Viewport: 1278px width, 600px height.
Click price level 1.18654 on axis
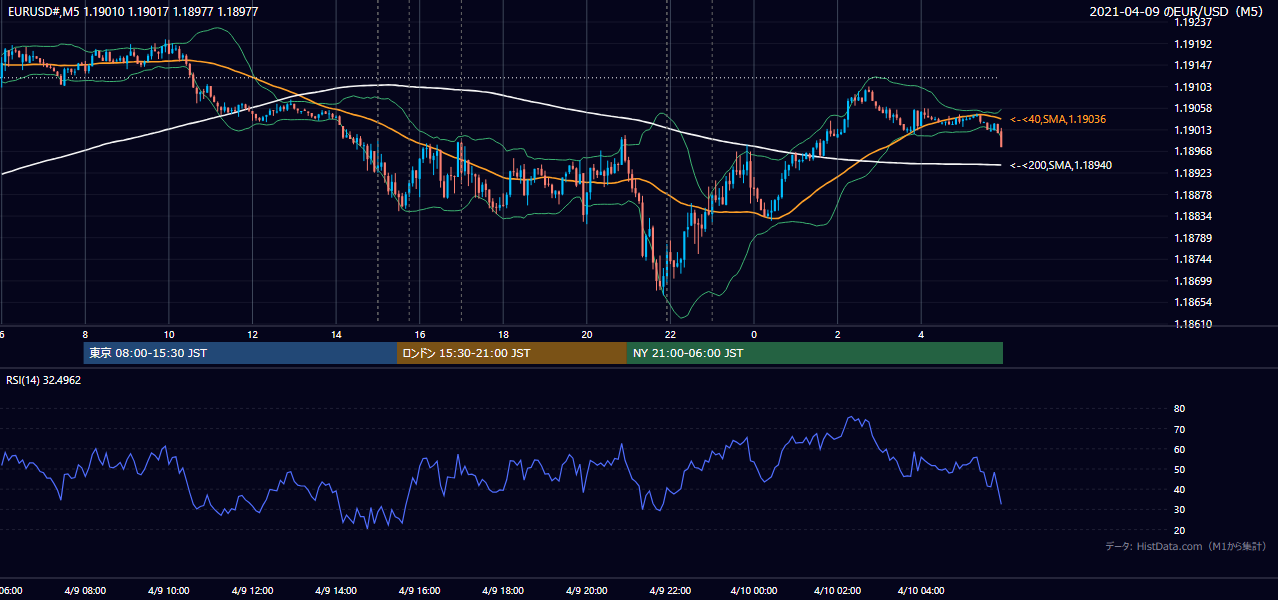pos(1194,302)
